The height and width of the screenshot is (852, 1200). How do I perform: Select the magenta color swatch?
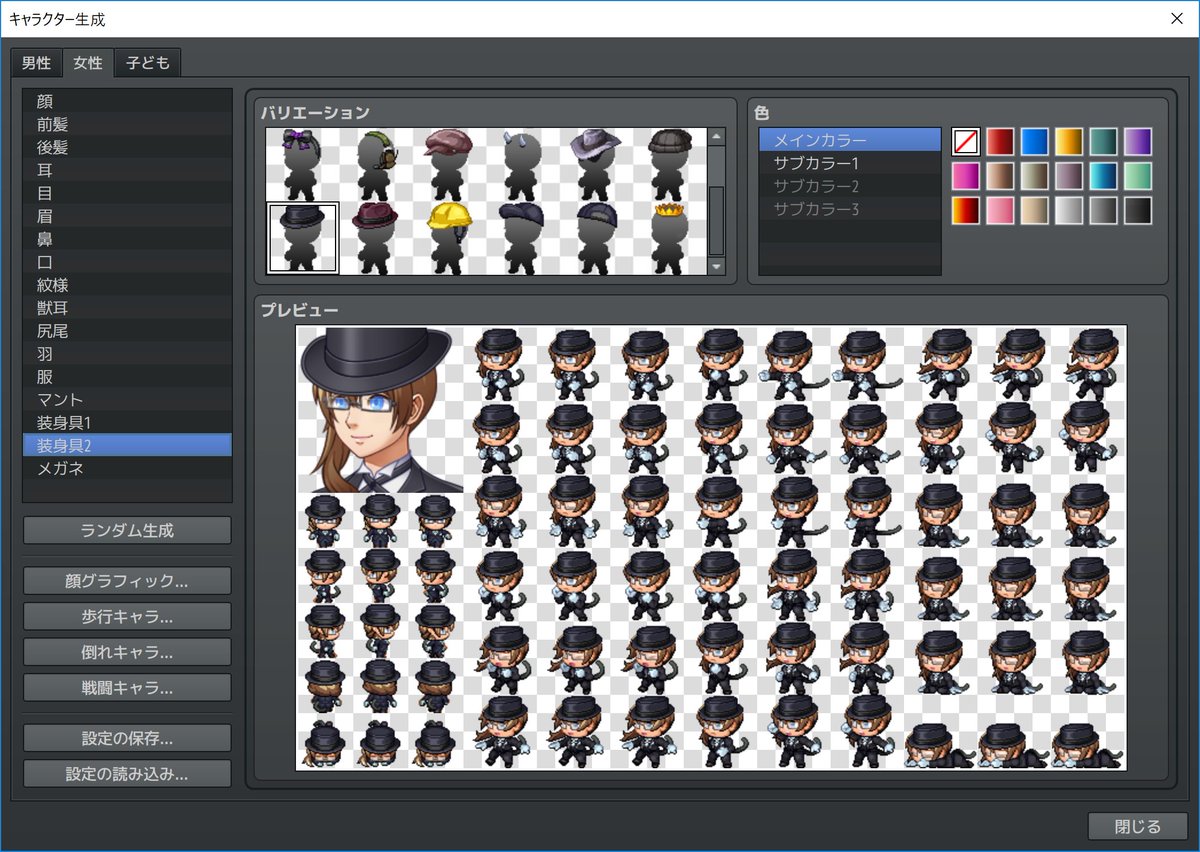click(x=966, y=176)
